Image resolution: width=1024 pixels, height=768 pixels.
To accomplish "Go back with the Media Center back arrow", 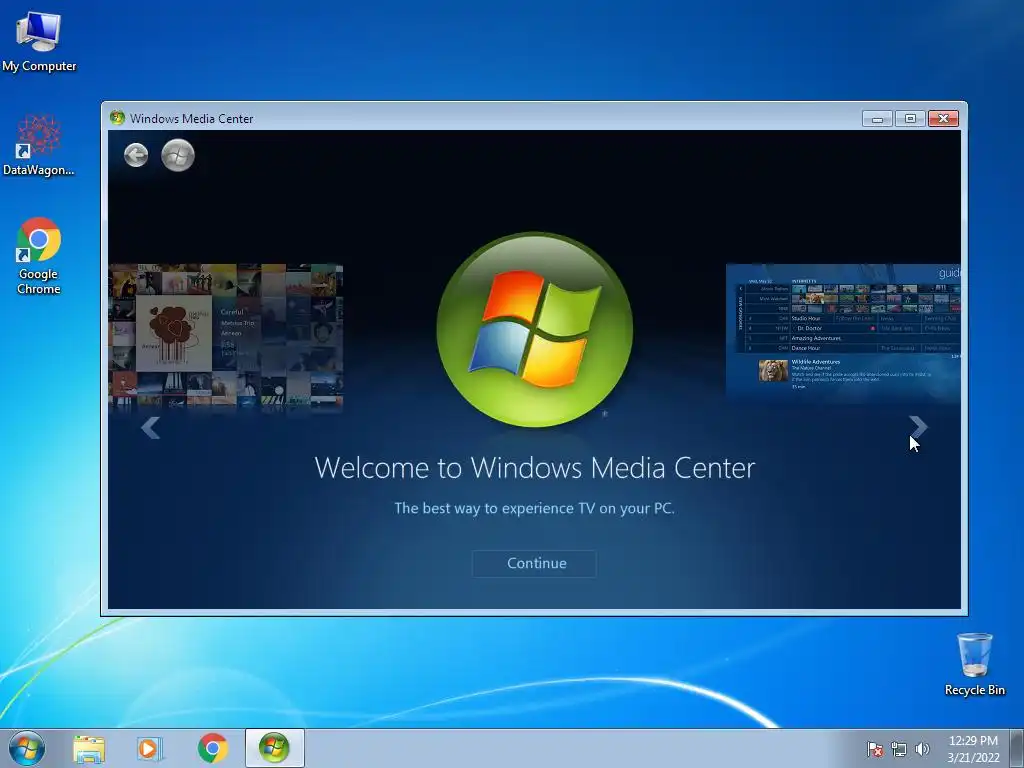I will tap(136, 155).
